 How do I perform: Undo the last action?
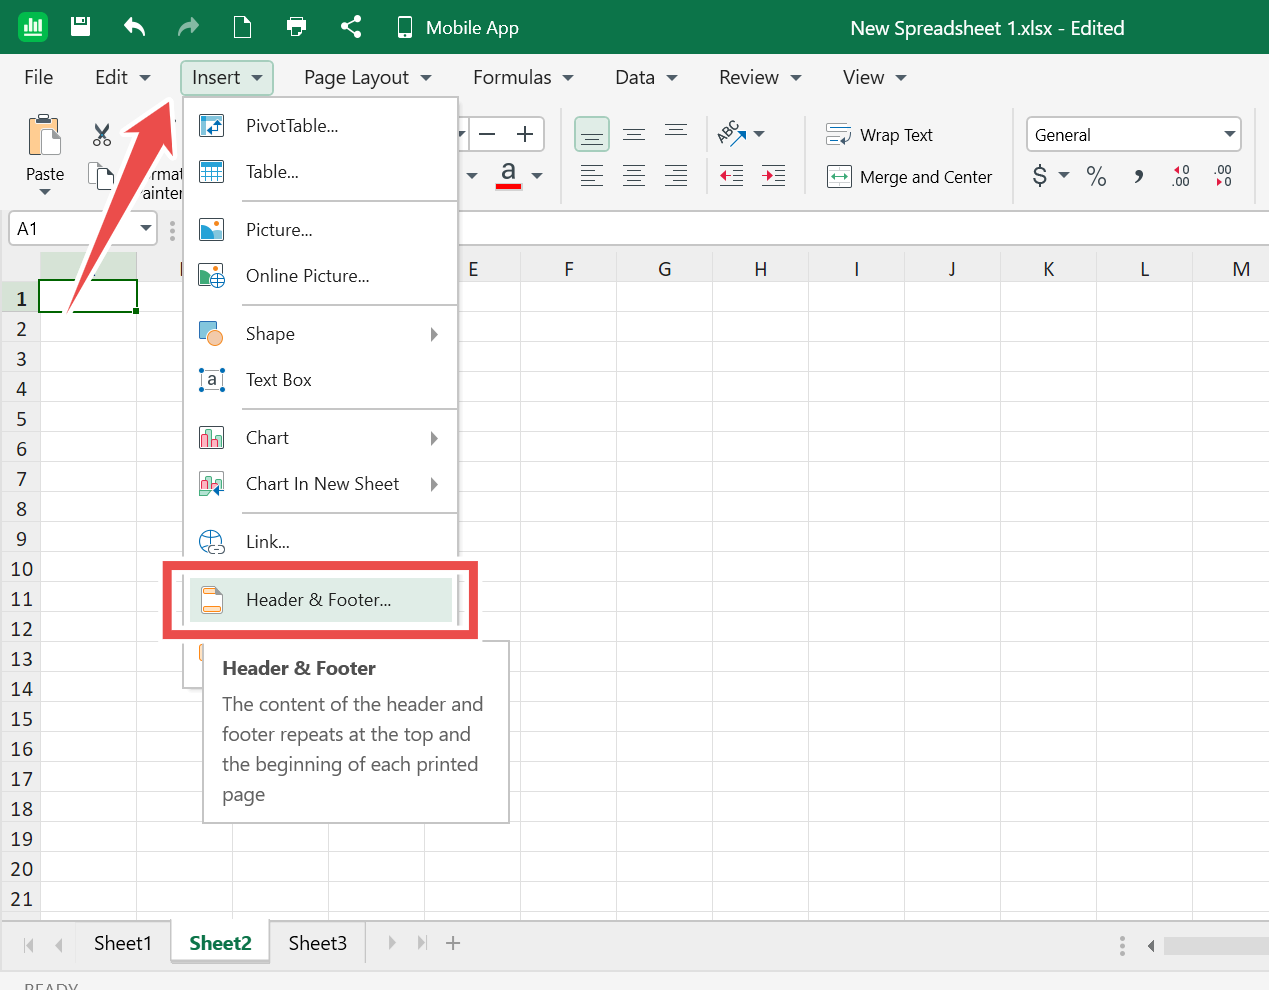tap(135, 27)
